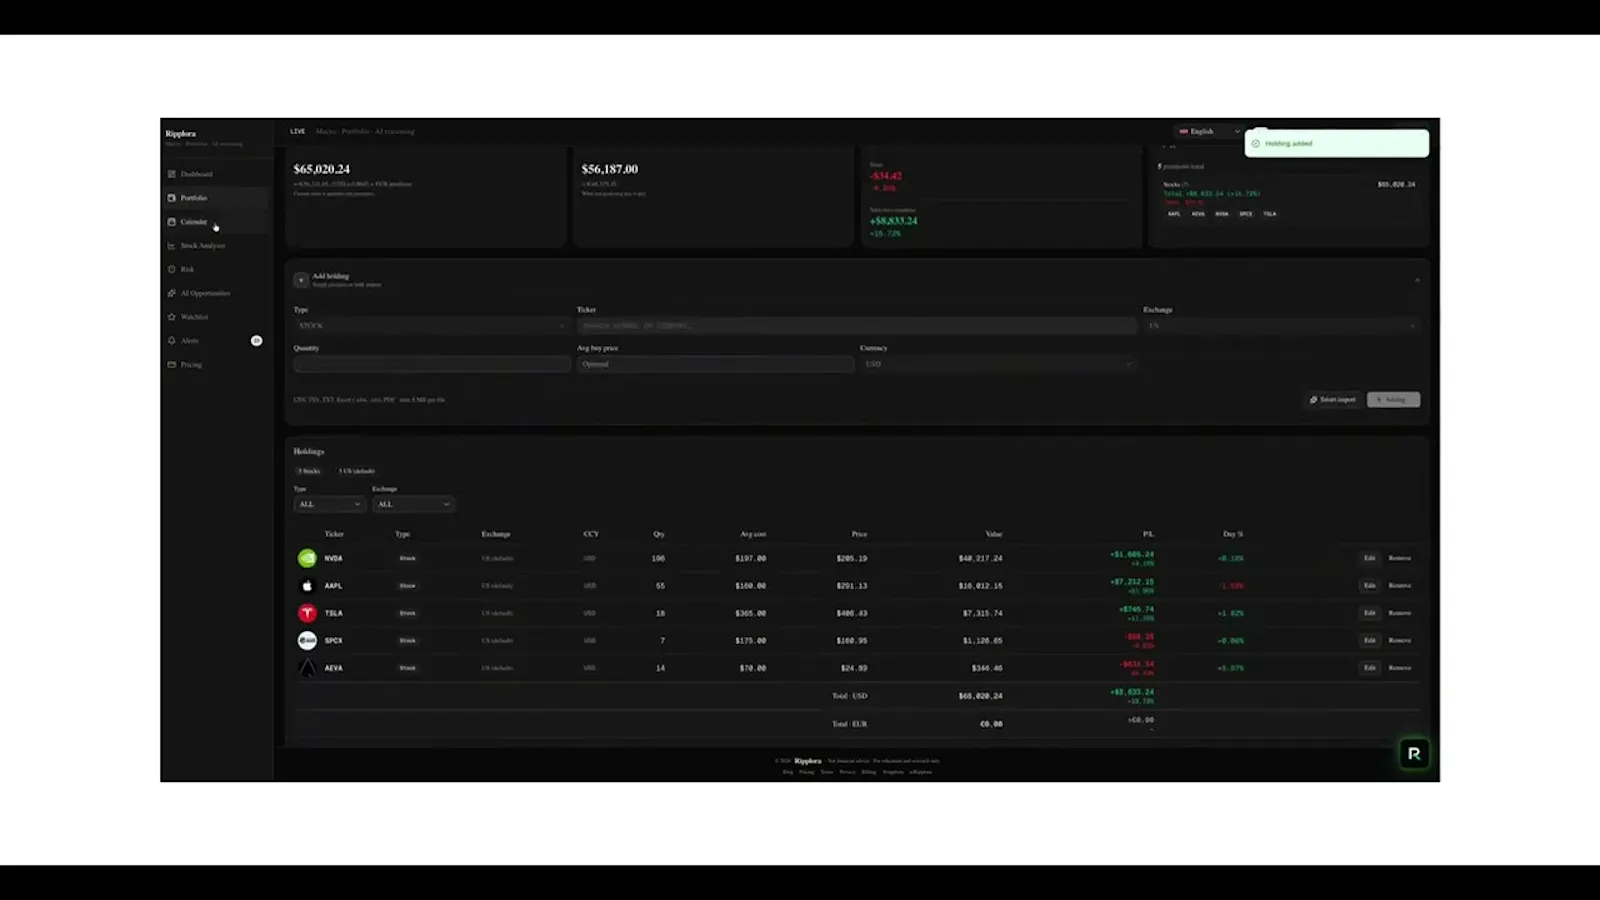The height and width of the screenshot is (900, 1600).
Task: Remove the NVDA holding
Action: (x=1400, y=558)
